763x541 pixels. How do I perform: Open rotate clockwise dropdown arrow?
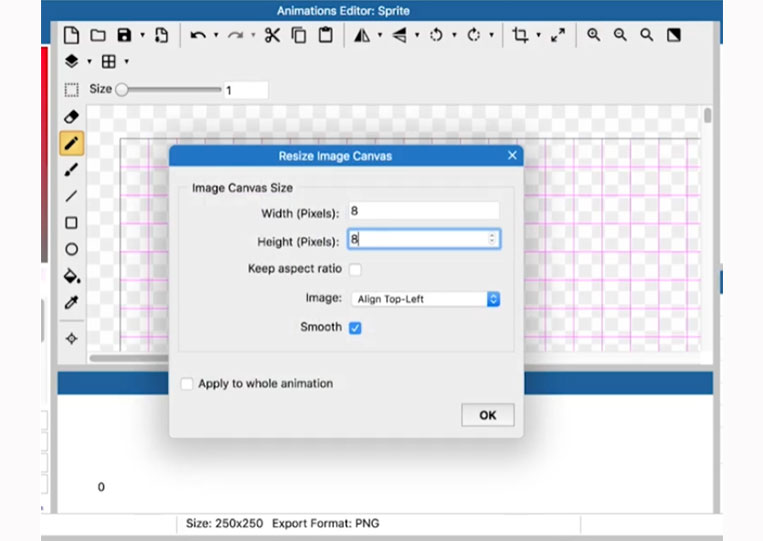[x=491, y=35]
